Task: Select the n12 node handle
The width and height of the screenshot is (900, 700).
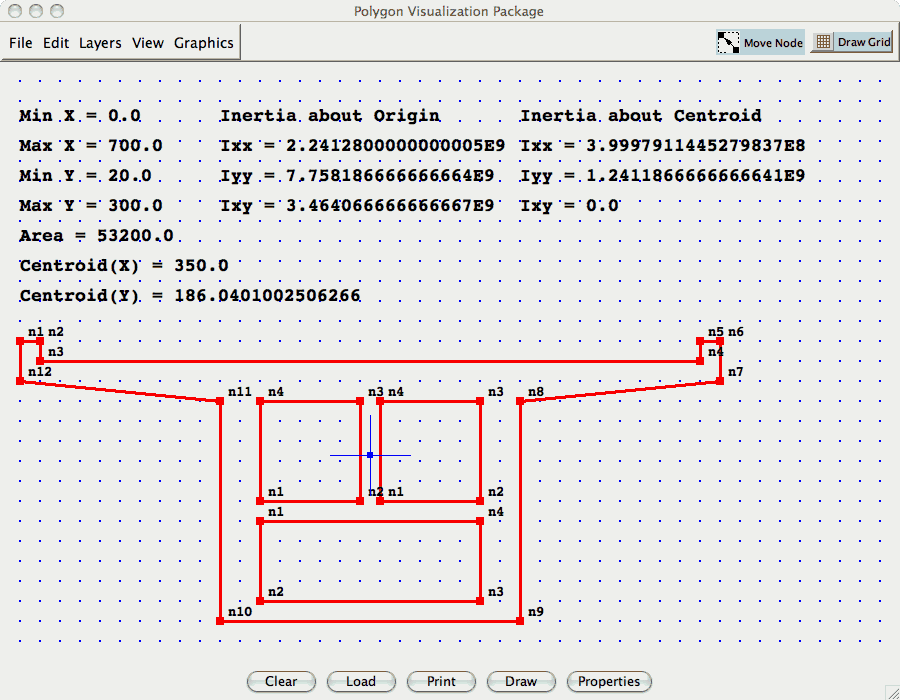Action: point(20,381)
